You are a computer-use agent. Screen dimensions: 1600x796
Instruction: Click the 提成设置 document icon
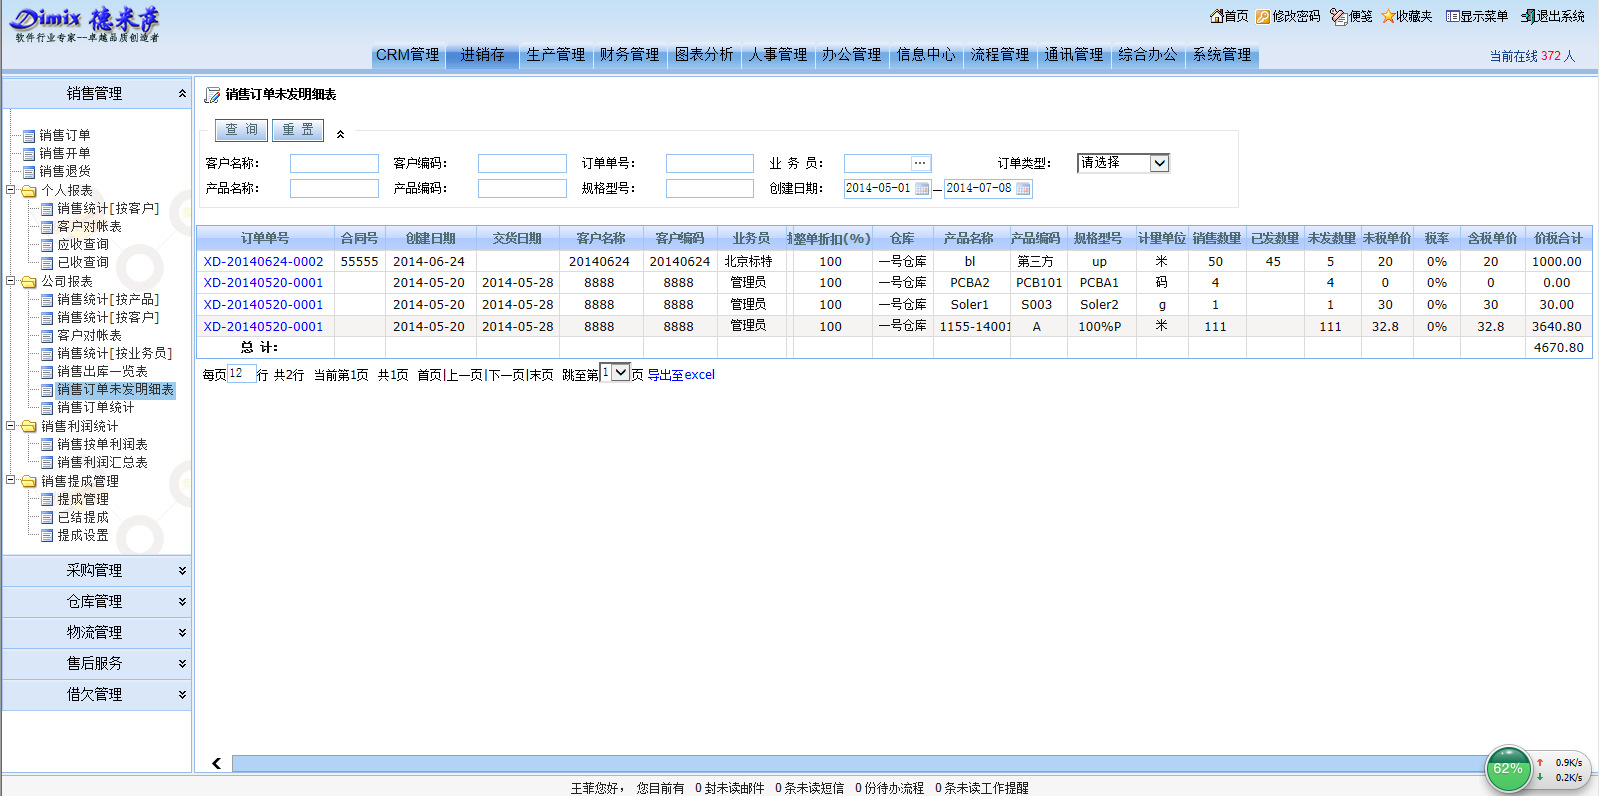coord(47,535)
